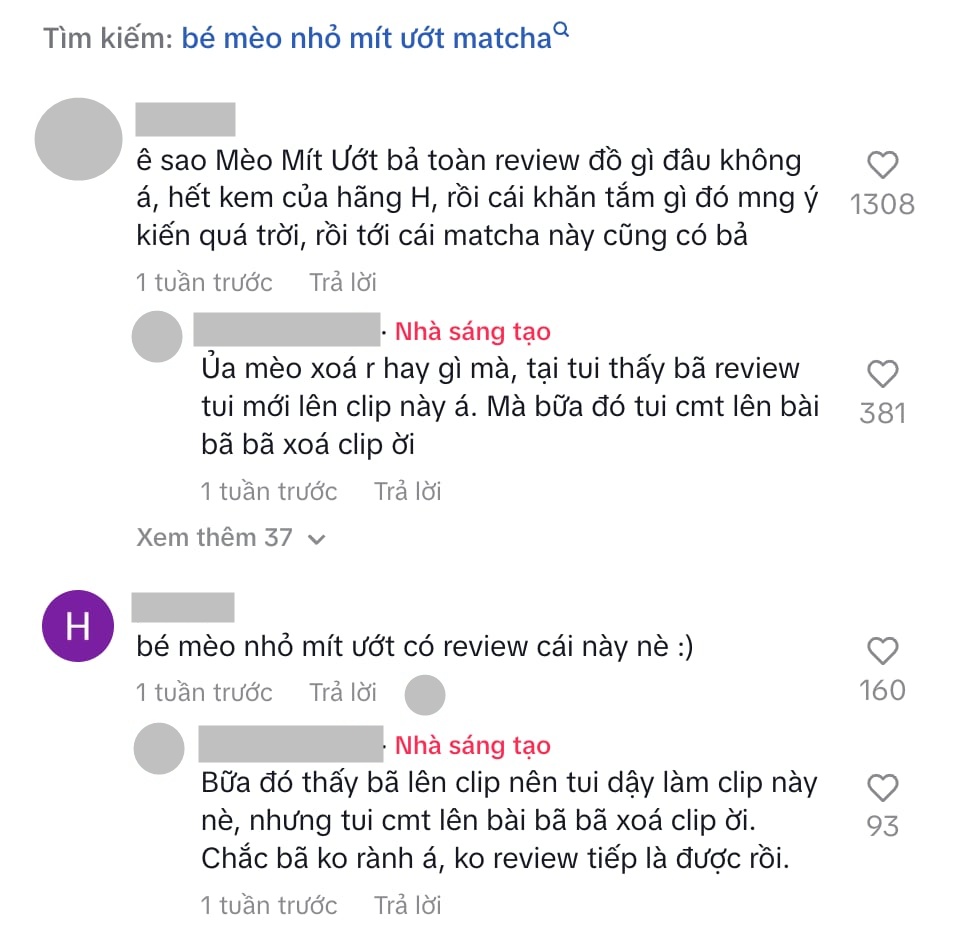
Task: Like the comment with 1308 likes
Action: (882, 165)
